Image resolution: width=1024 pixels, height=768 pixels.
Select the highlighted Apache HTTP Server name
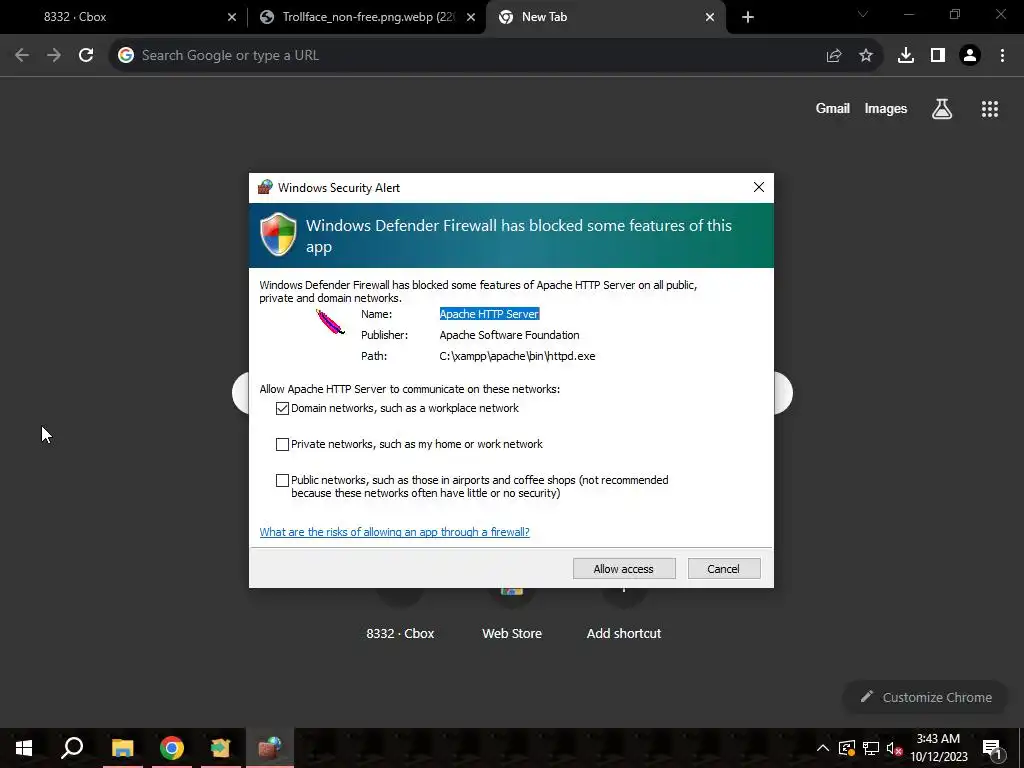click(489, 314)
